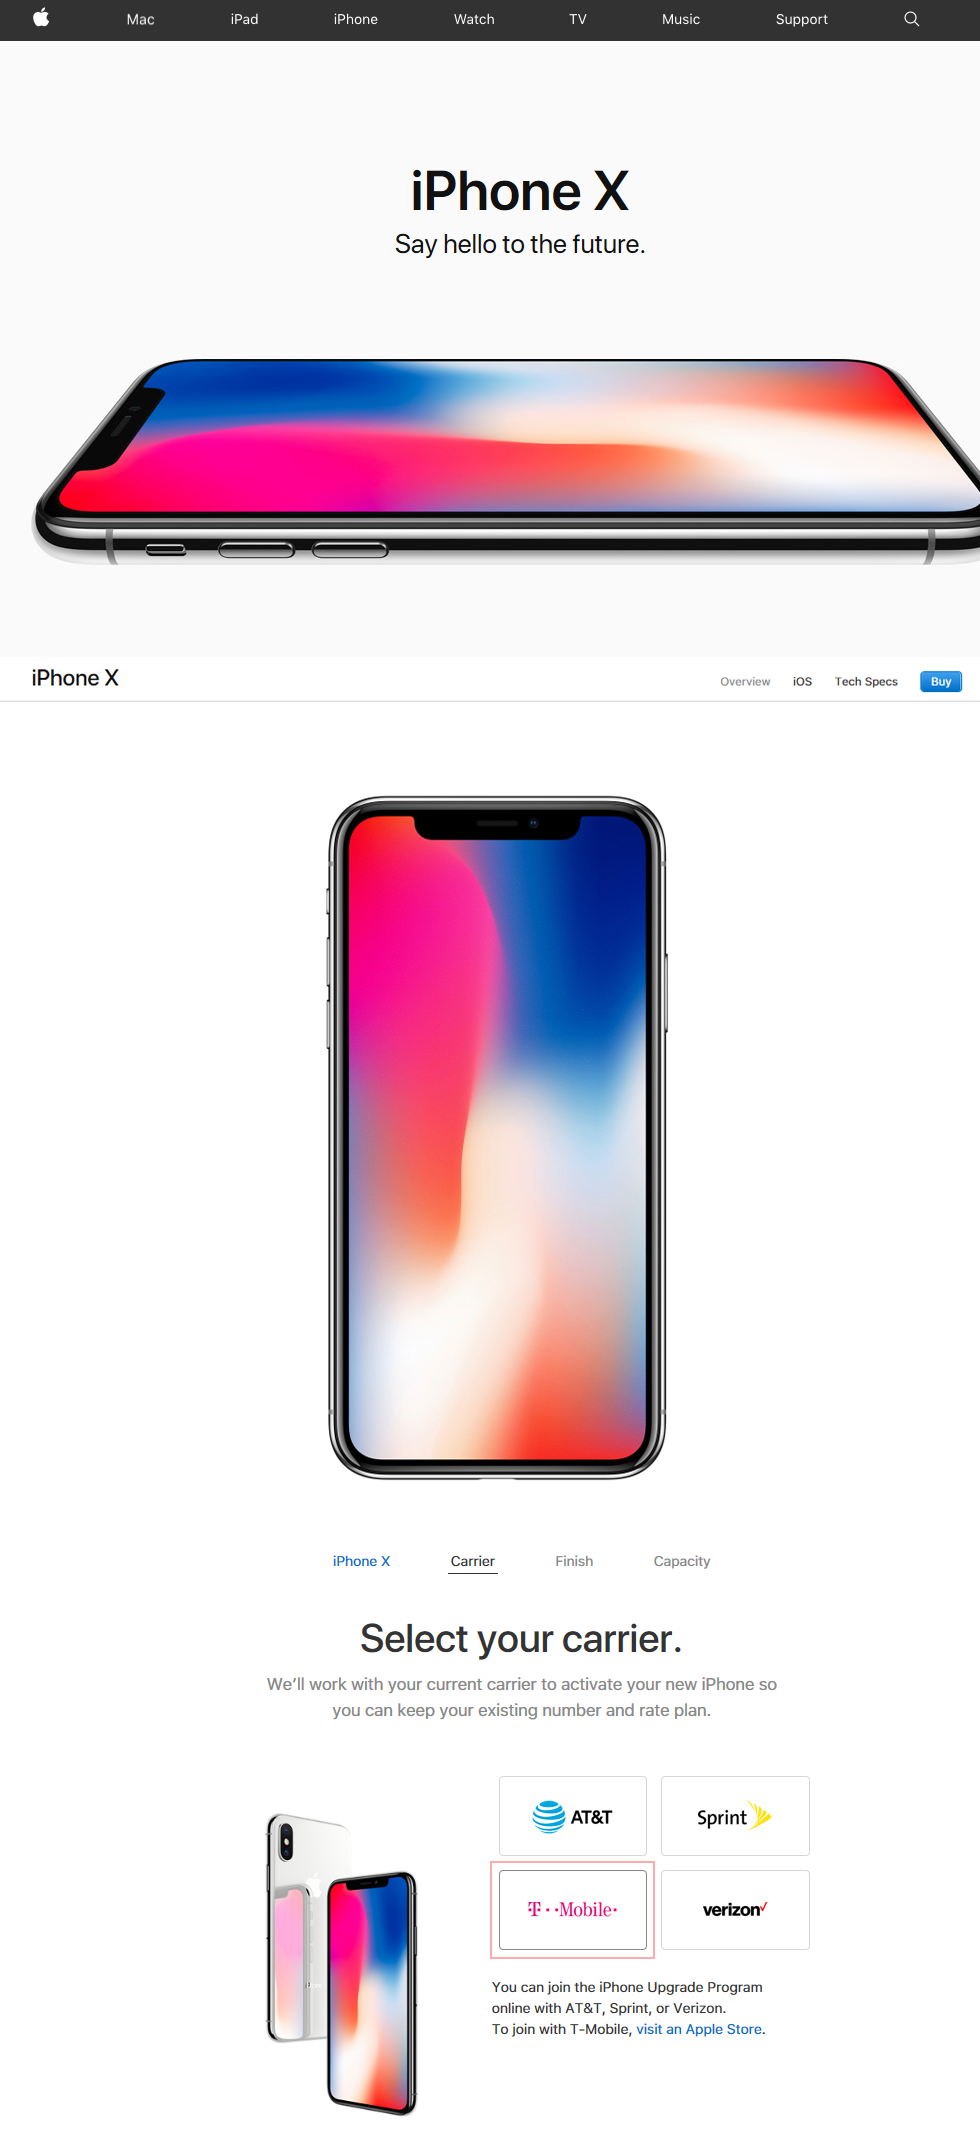The height and width of the screenshot is (2139, 980).
Task: Follow the visit an Apple Store link
Action: [x=699, y=2029]
